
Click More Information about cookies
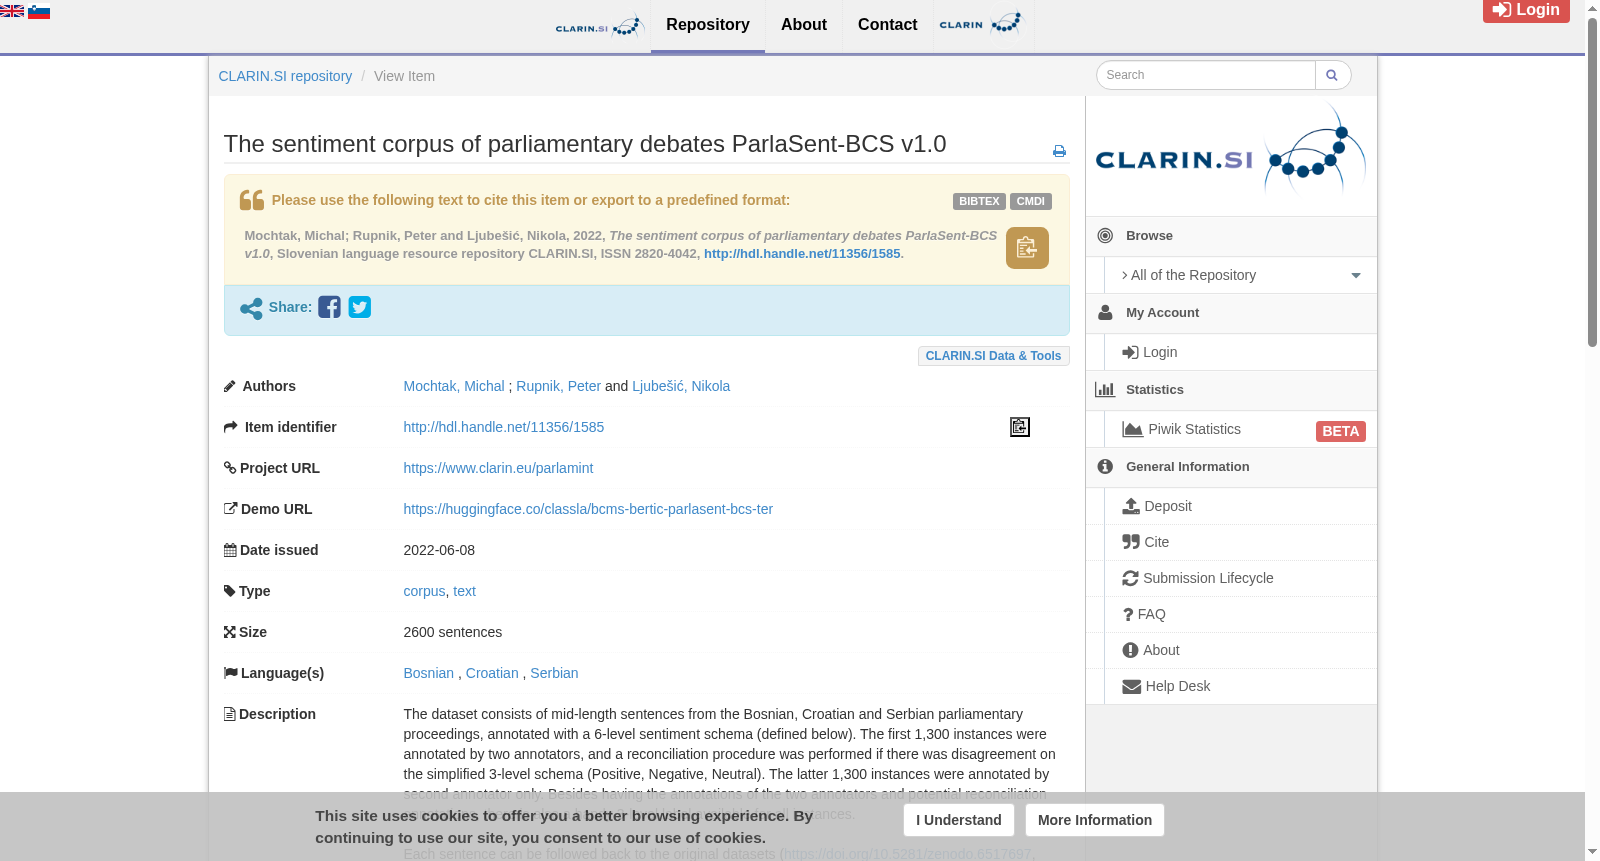(1095, 820)
